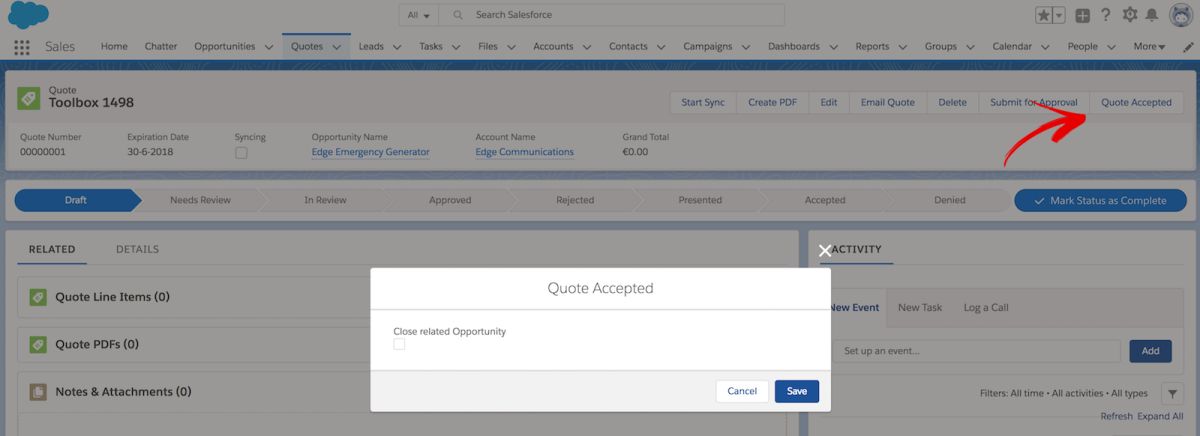Screen dimensions: 1200x436
Task: Expand the Leads tab dropdown chevron
Action: (397, 47)
